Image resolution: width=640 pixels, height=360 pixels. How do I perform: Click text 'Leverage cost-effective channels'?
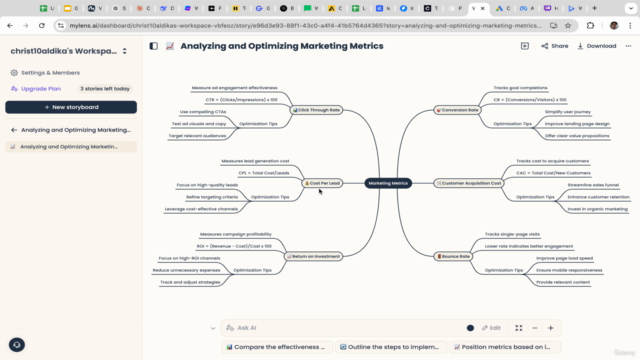click(201, 209)
